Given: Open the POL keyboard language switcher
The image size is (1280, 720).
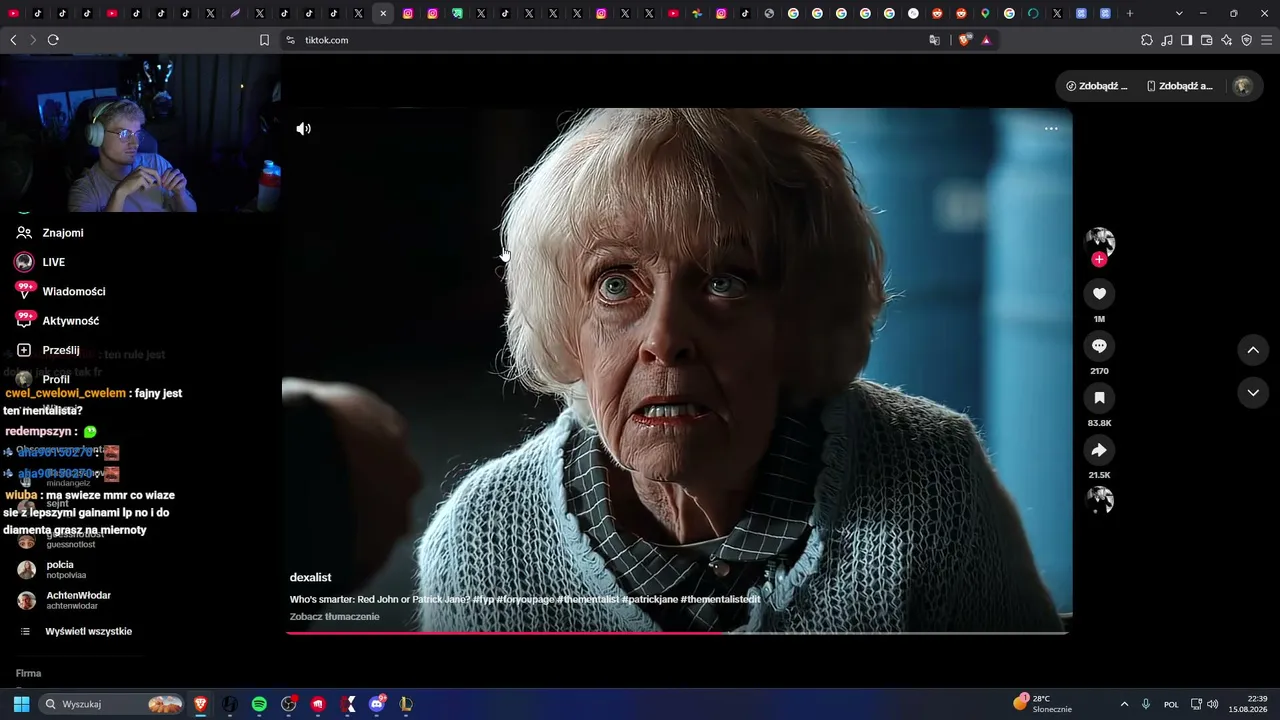Looking at the screenshot, I should (1171, 704).
